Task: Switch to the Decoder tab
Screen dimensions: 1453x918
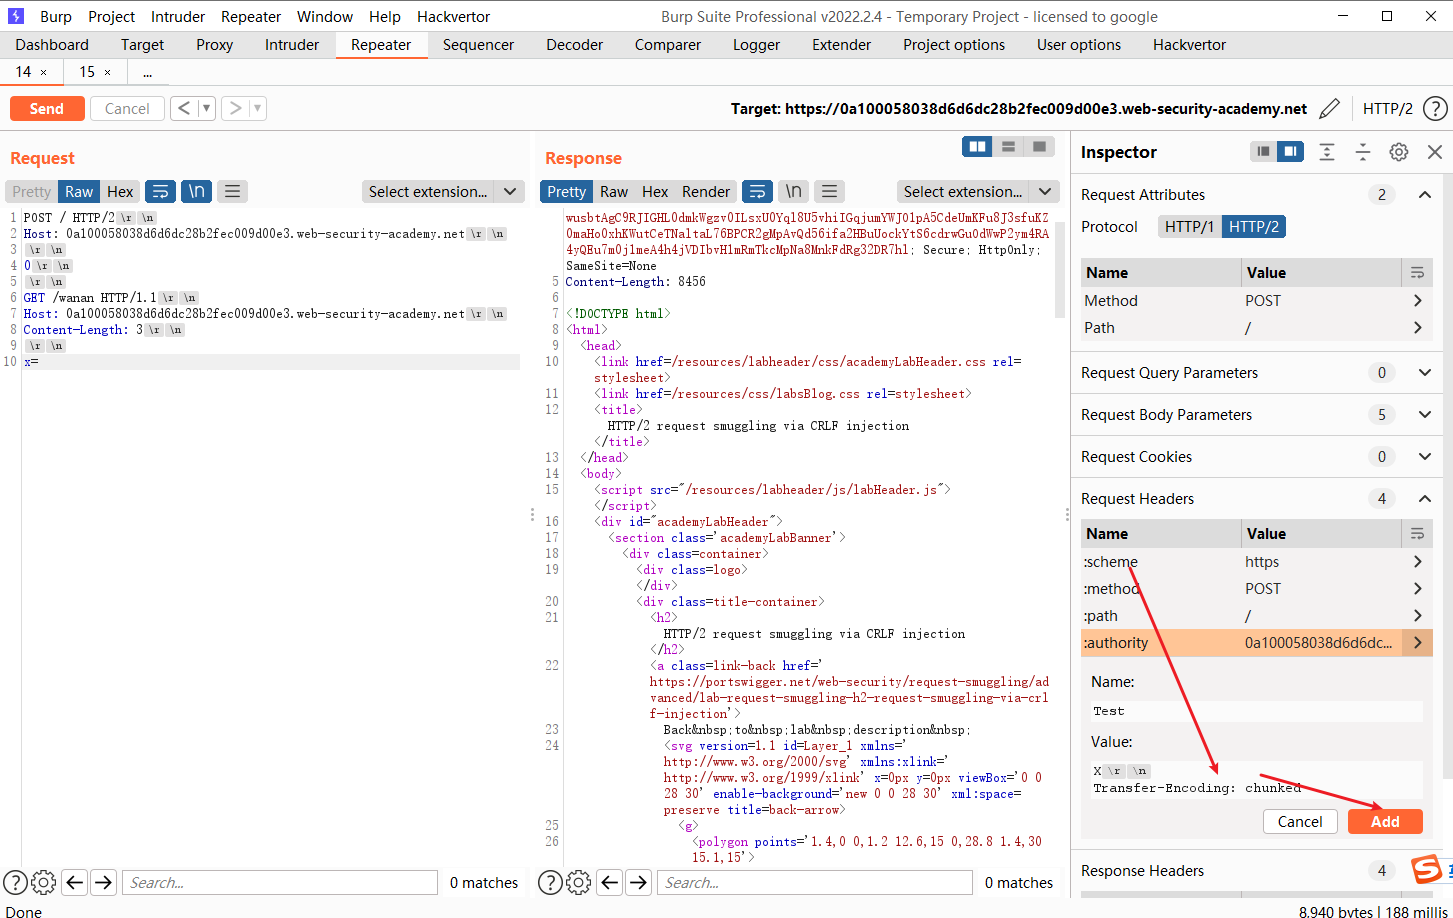Action: [575, 44]
